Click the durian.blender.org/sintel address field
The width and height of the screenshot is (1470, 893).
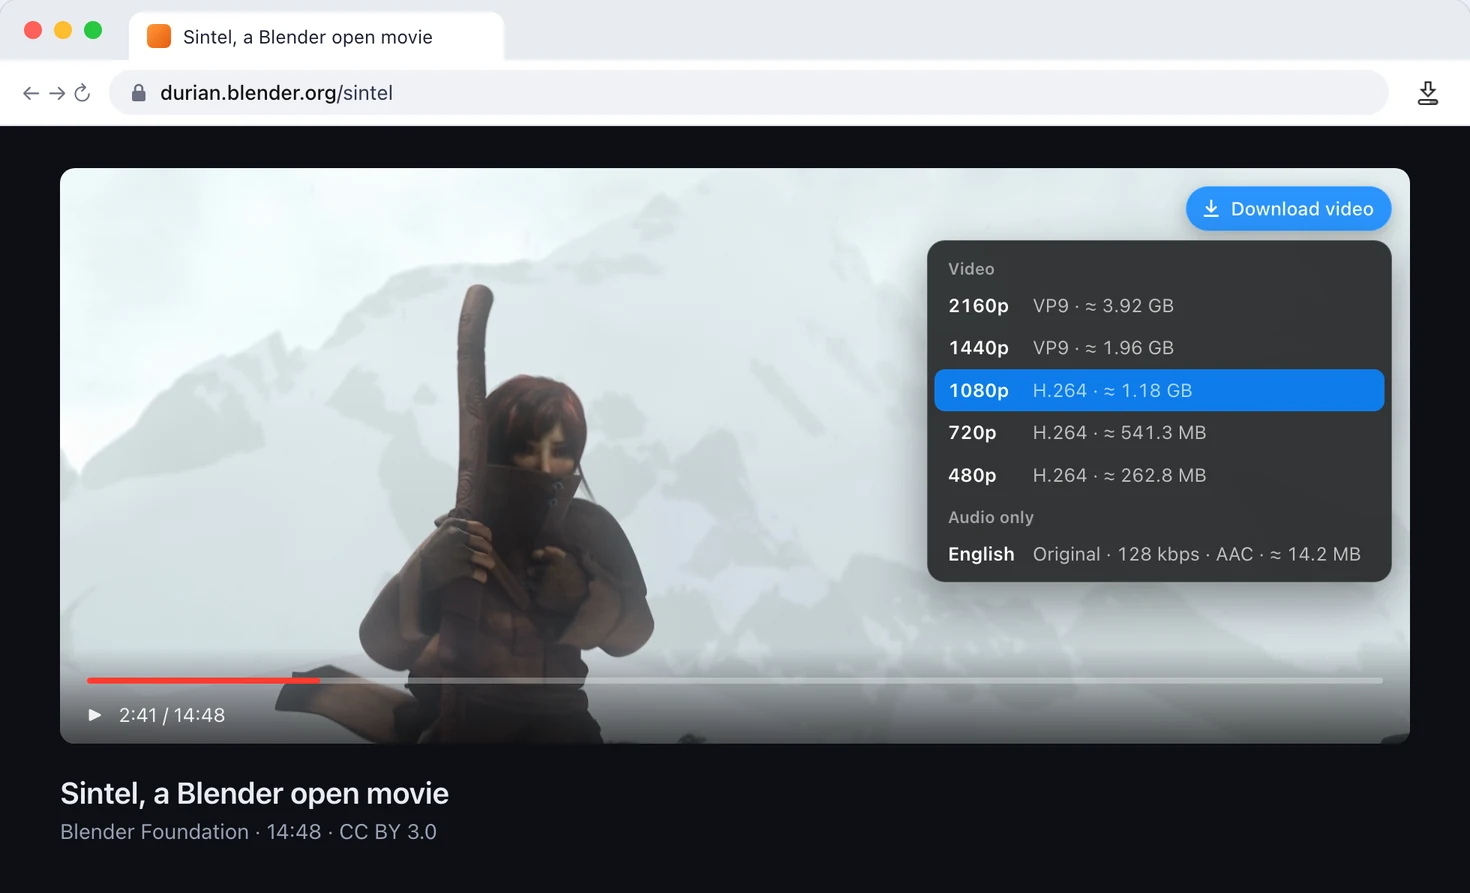coord(748,93)
